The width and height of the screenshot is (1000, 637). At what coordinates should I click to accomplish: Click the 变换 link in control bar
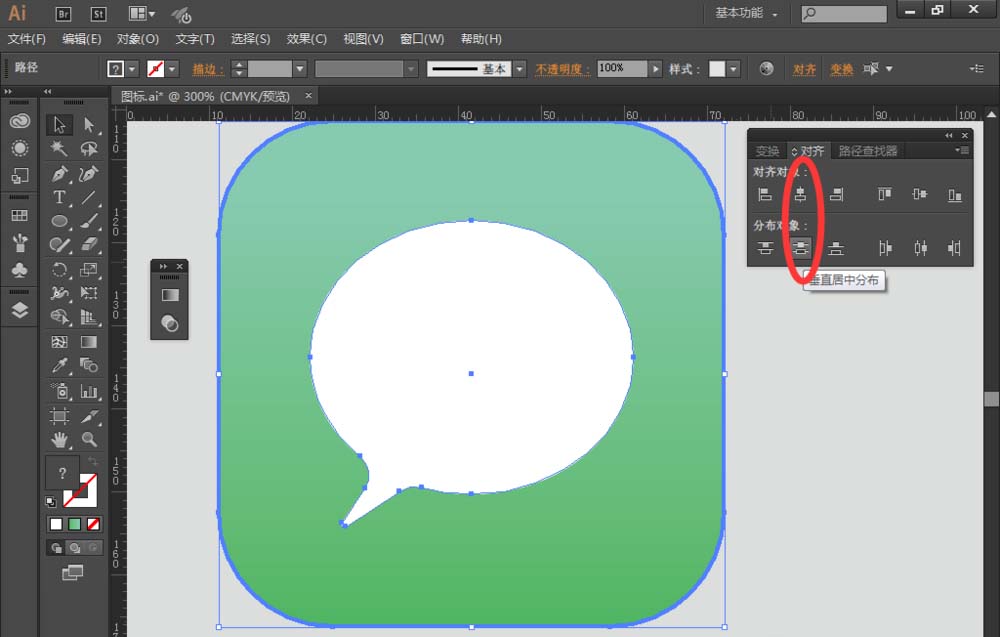pos(845,68)
